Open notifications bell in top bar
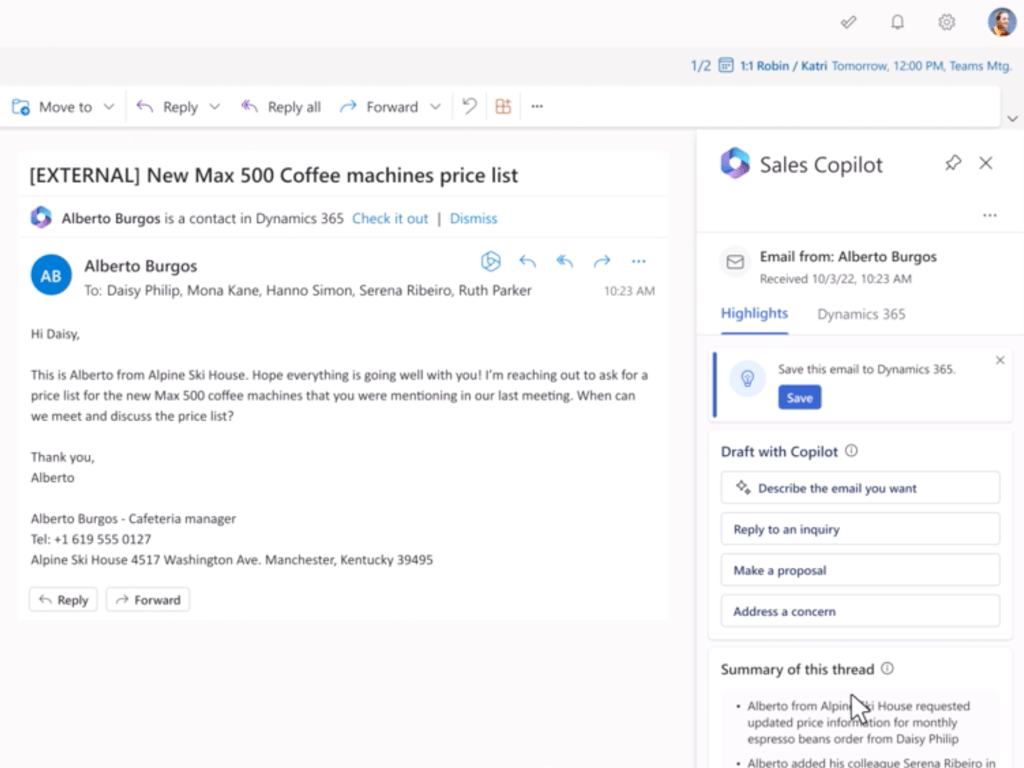The height and width of the screenshot is (768, 1024). click(x=898, y=22)
